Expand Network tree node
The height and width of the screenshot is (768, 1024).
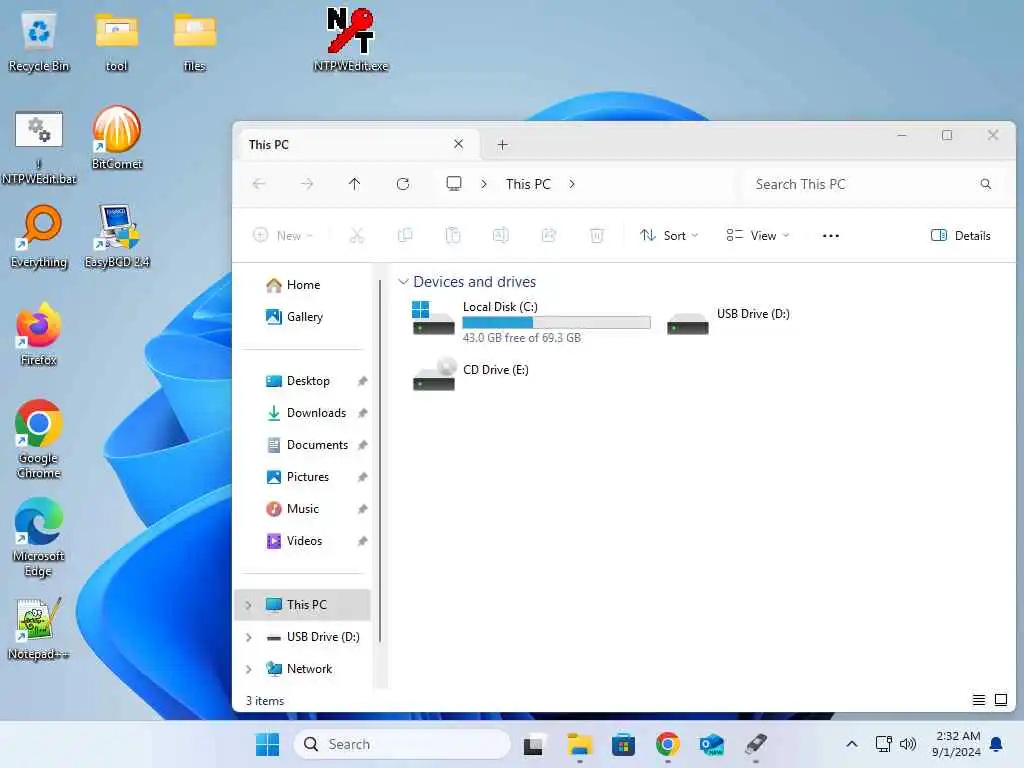[249, 669]
